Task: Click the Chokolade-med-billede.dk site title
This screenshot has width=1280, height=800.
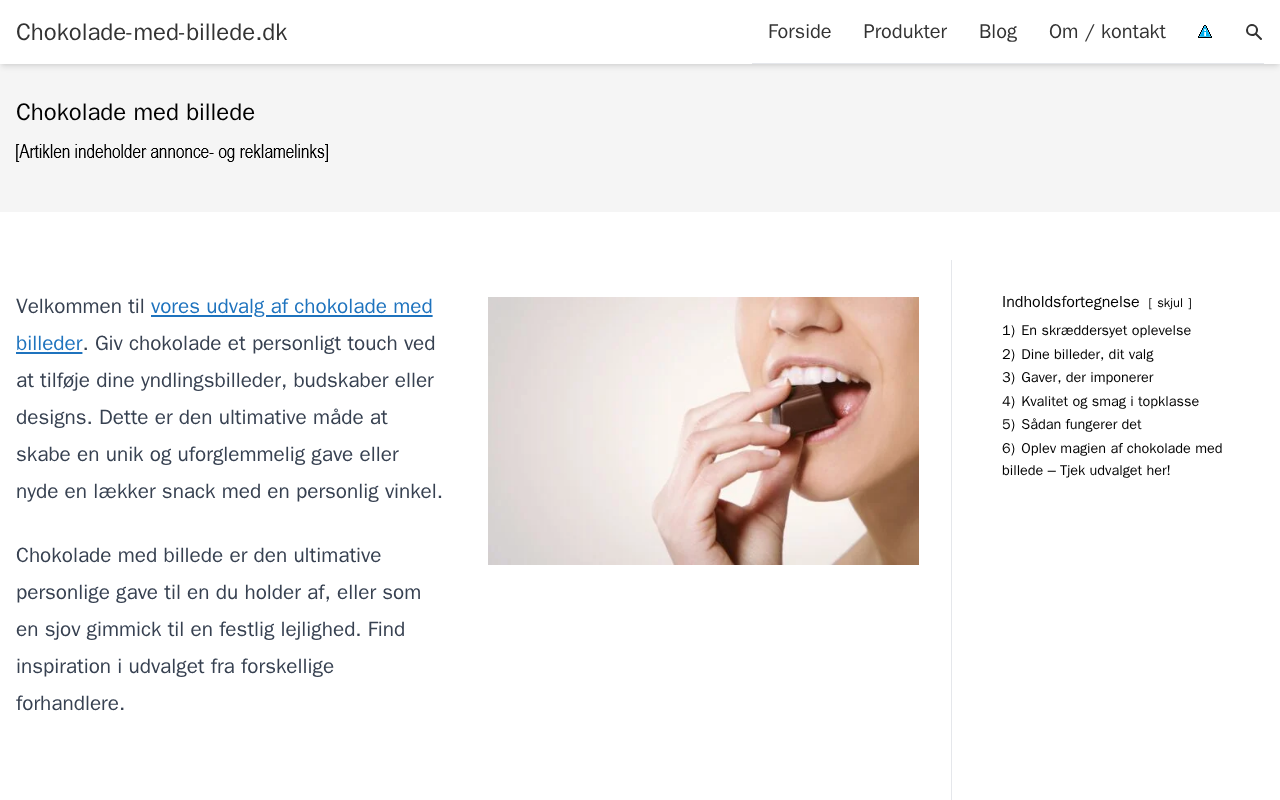Action: pyautogui.click(x=152, y=32)
